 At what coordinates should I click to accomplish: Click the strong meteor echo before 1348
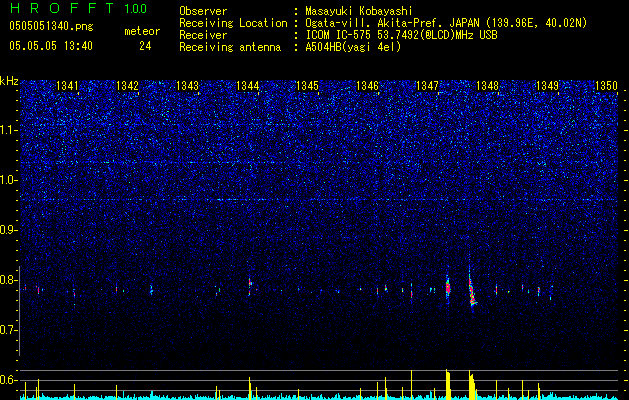click(472, 288)
